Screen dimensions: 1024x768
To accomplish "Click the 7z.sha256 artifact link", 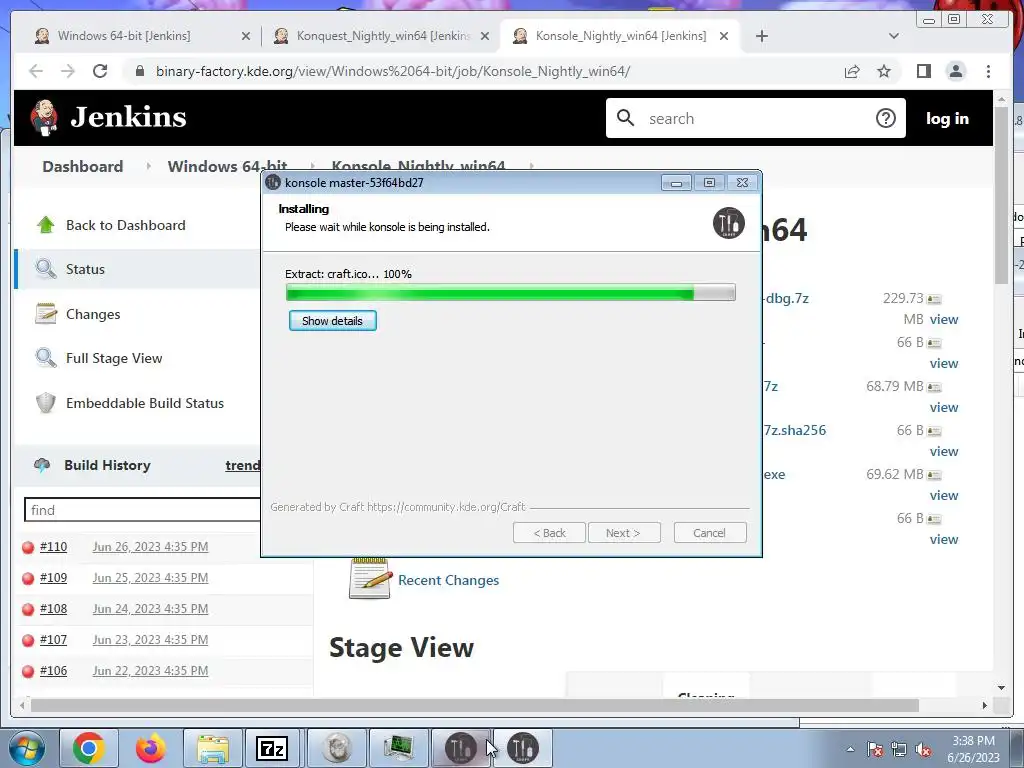I will [794, 430].
